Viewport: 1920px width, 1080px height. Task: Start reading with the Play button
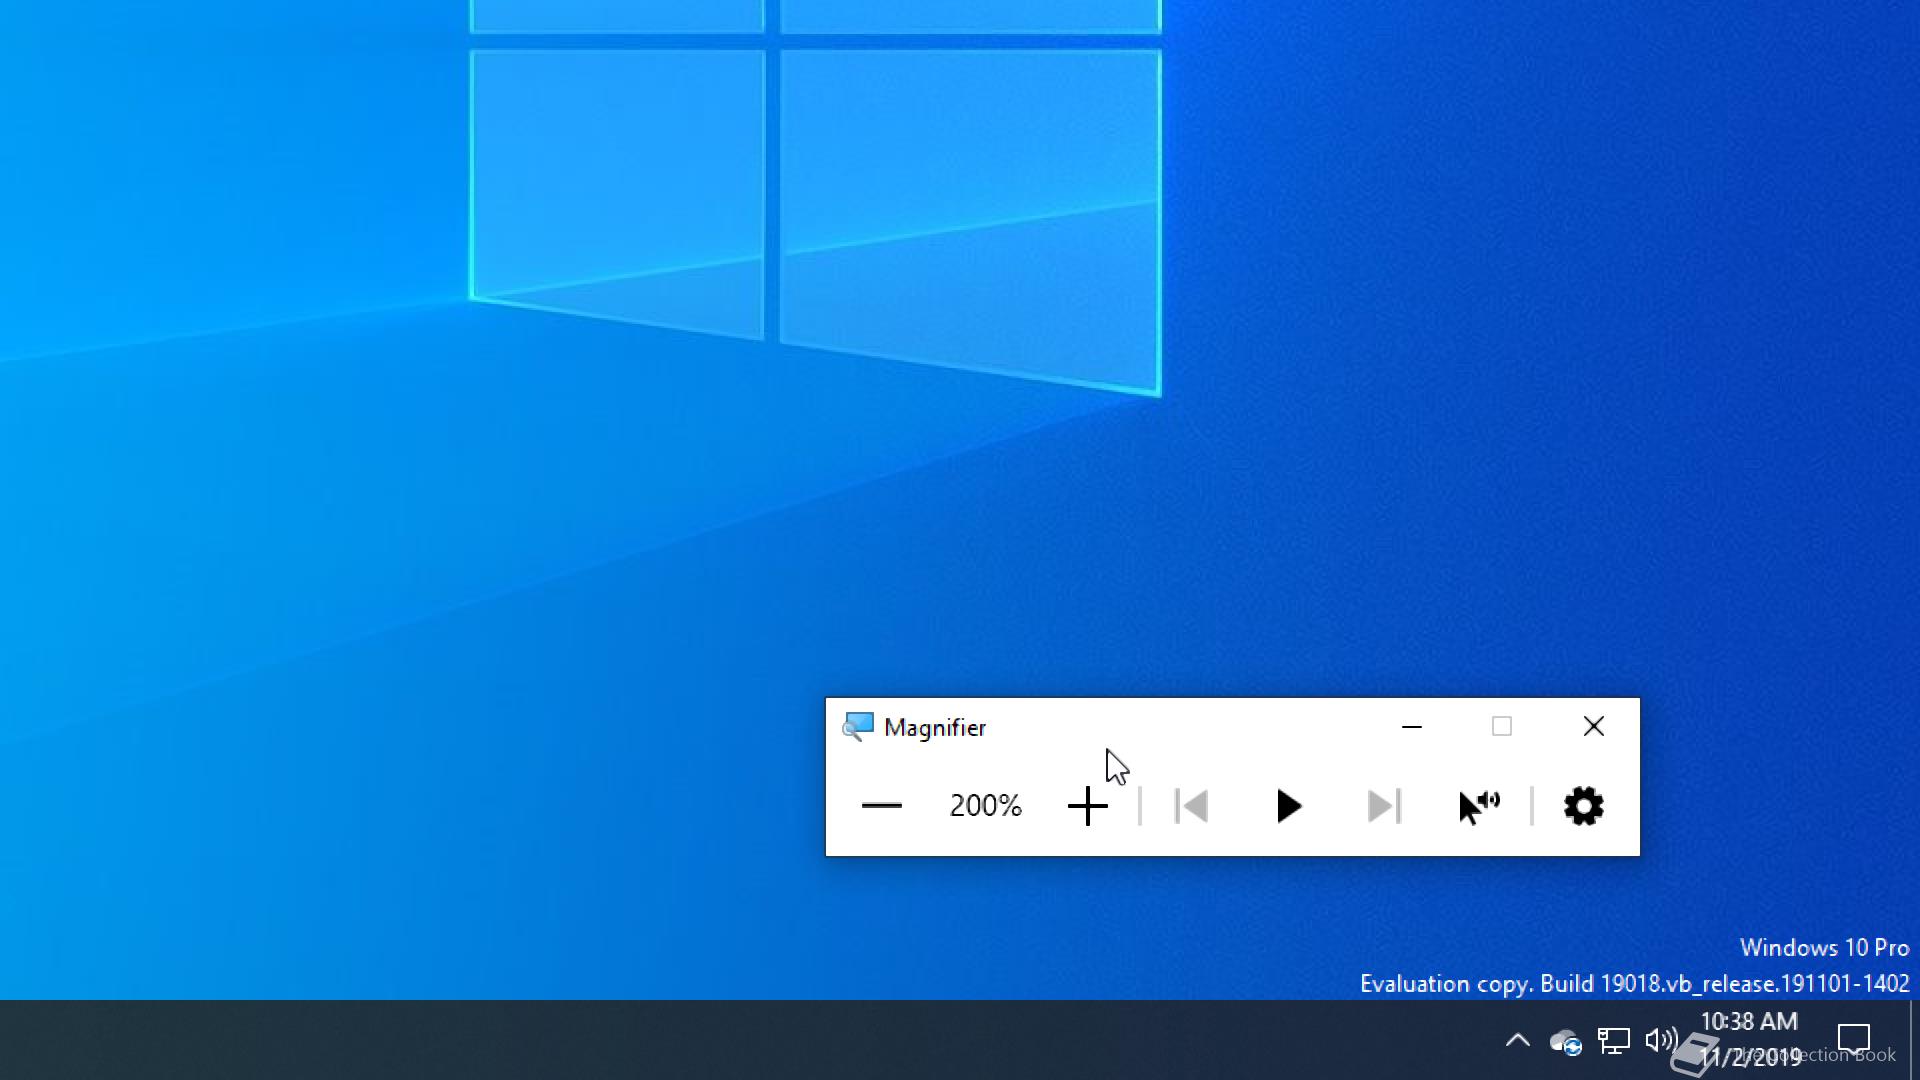click(1288, 806)
